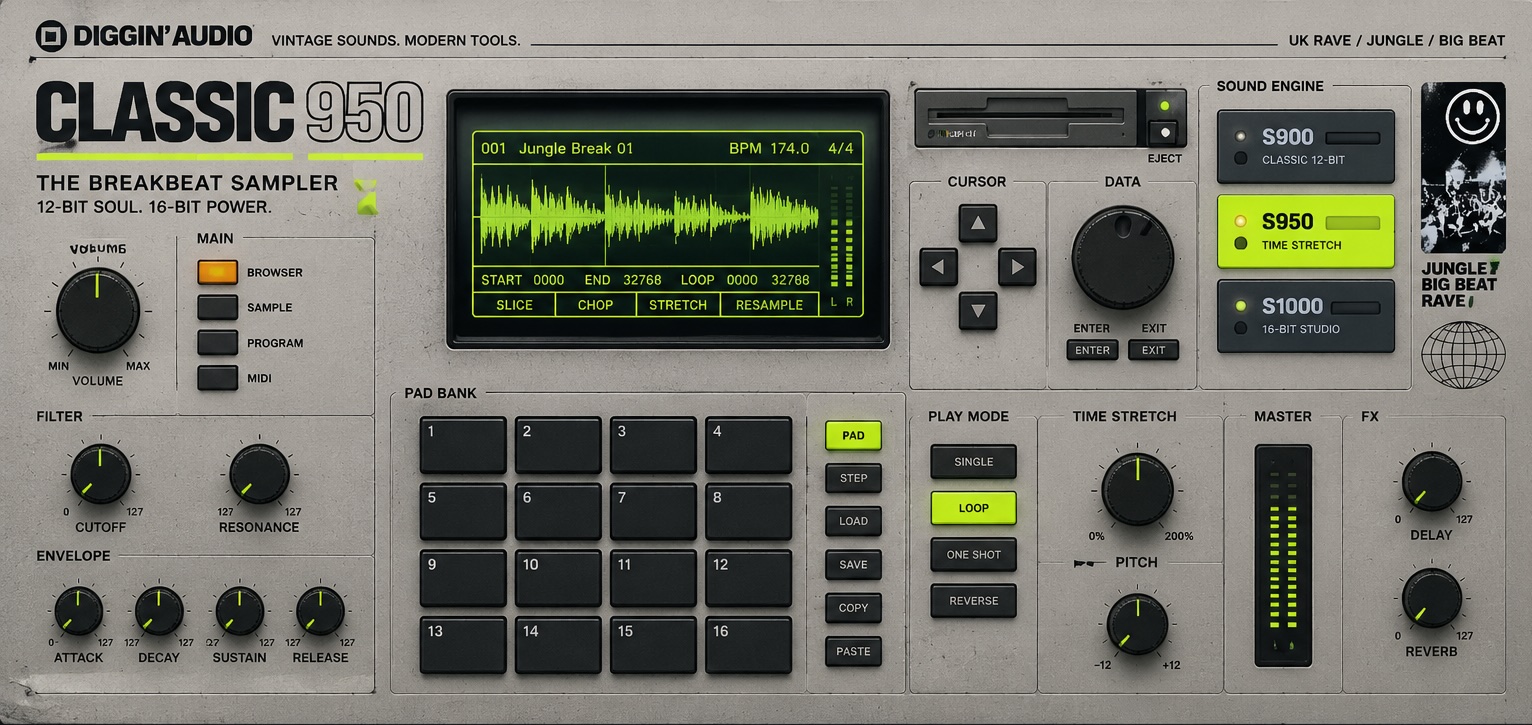Screen dimensions: 1532x725
Task: Open the Browser page in Main
Action: [217, 272]
